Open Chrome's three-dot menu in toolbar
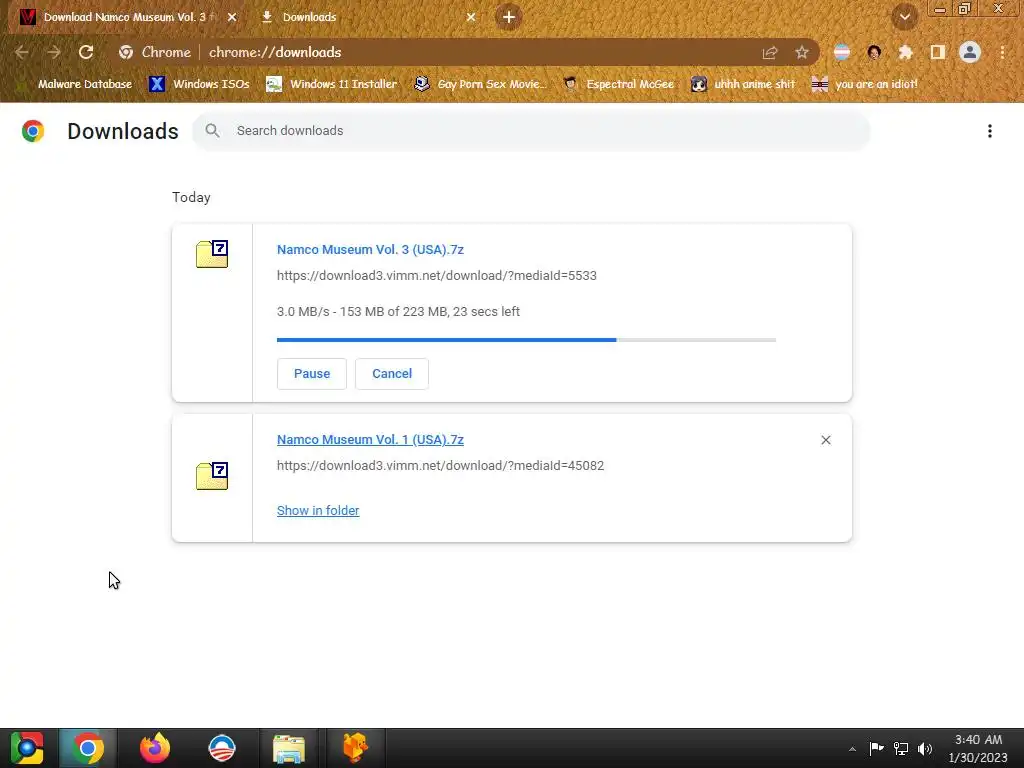The image size is (1024, 768). 1002,52
